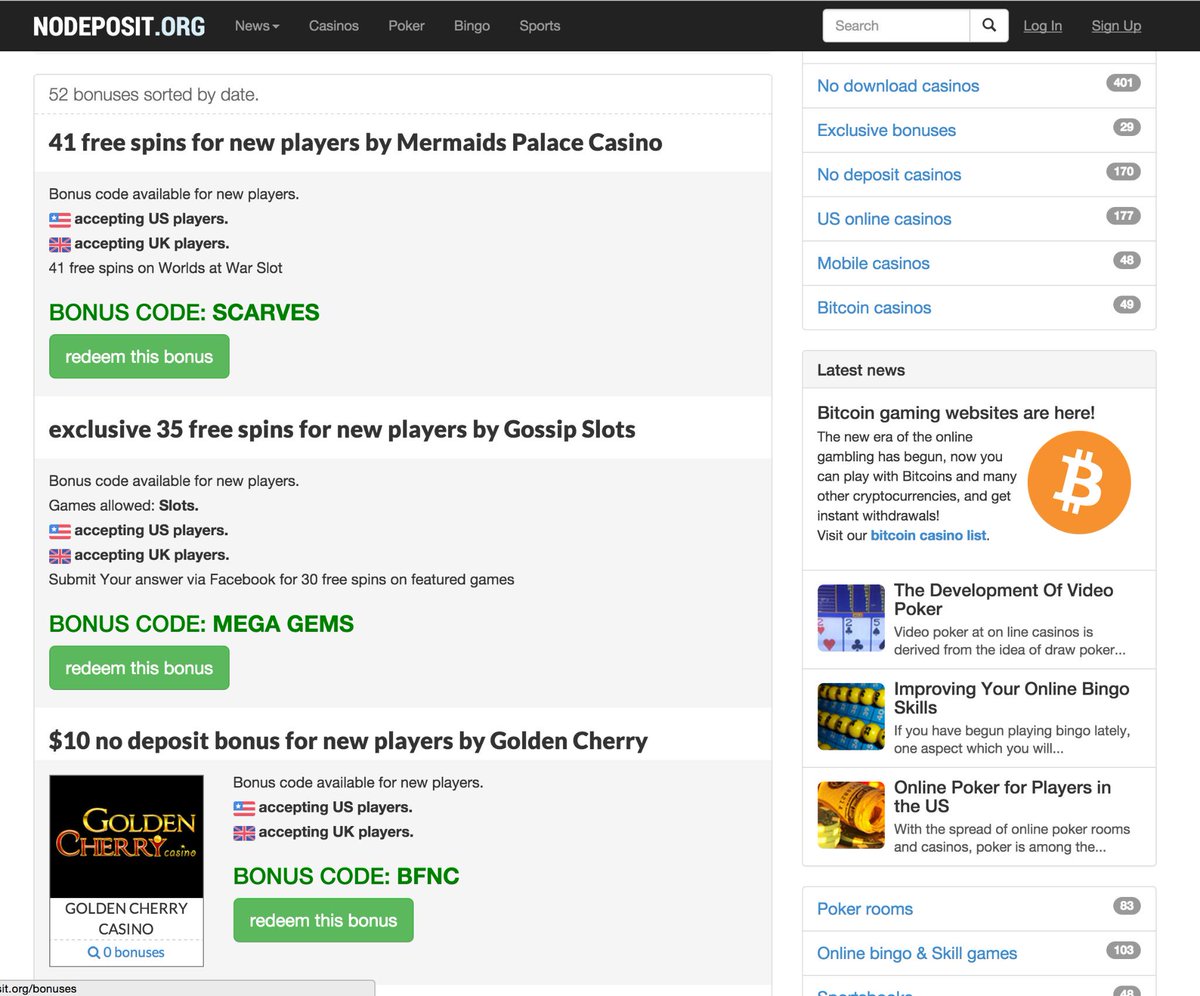Viewport: 1200px width, 996px height.
Task: Open No deposit casinos category
Action: tap(889, 175)
